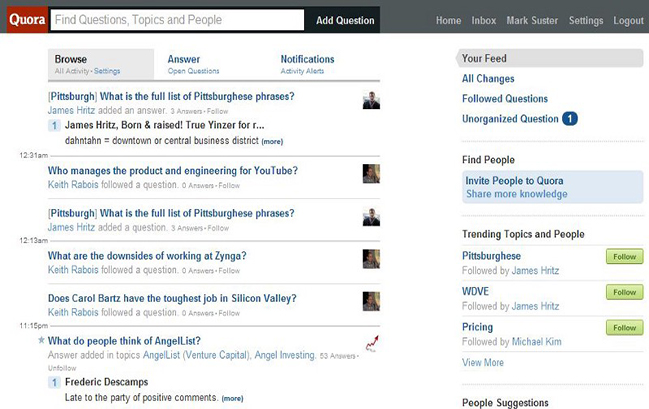Open 'Does Carol Bartz have the toughest job' question
Screen dimensions: 649x409
(x=172, y=298)
